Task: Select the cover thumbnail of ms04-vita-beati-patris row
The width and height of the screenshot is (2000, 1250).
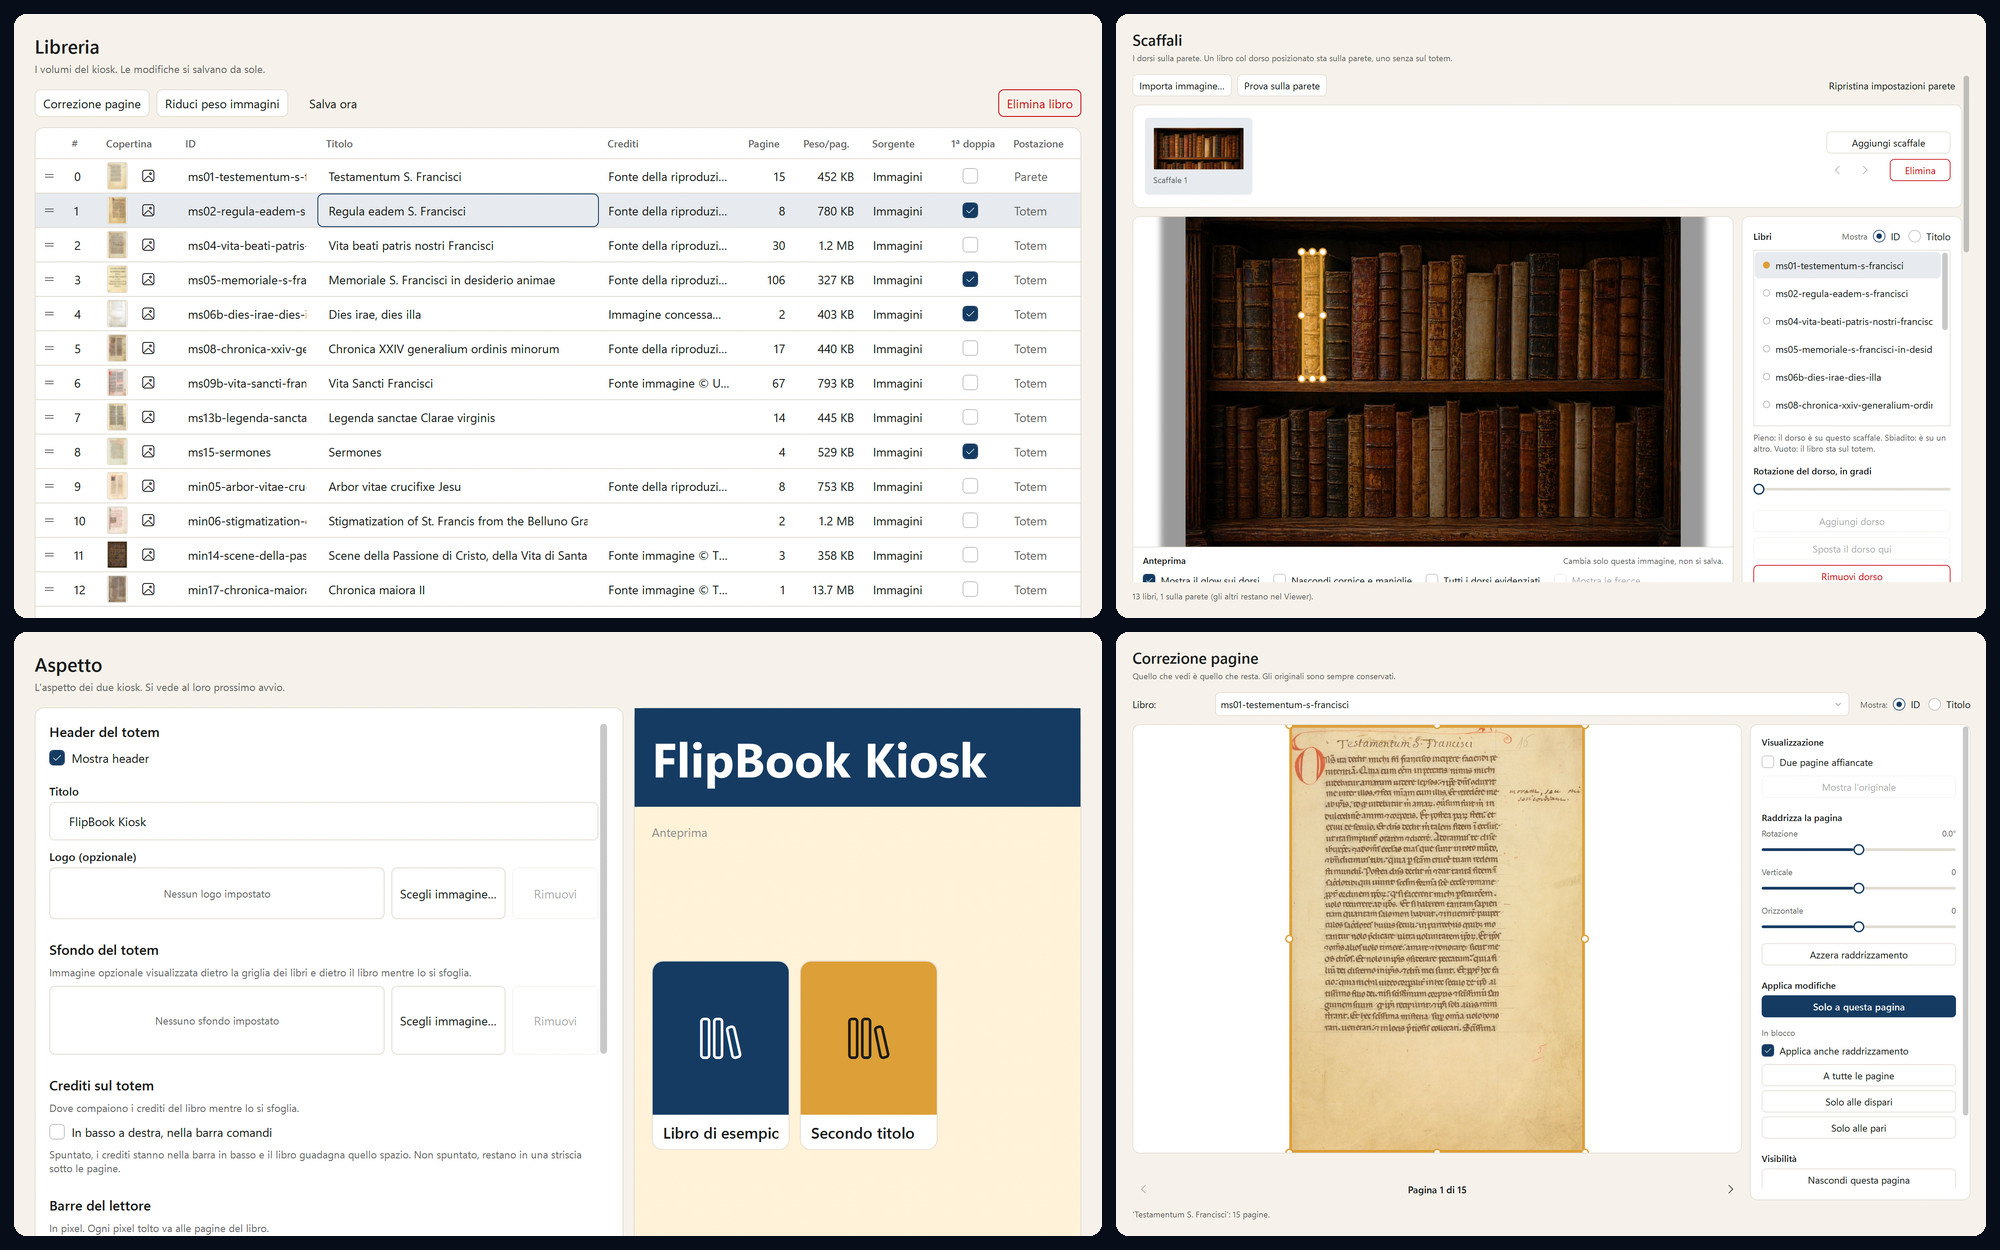Action: pos(117,245)
